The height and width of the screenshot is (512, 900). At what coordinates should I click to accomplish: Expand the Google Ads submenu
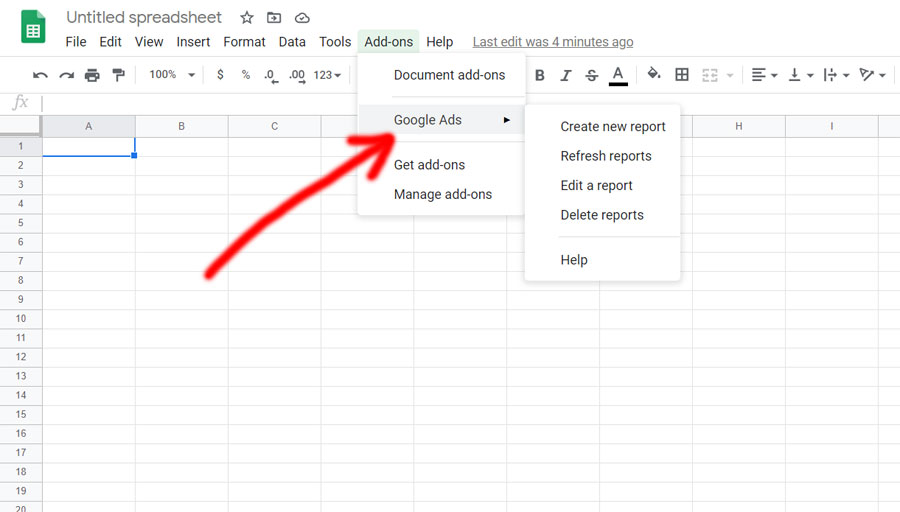coord(441,120)
